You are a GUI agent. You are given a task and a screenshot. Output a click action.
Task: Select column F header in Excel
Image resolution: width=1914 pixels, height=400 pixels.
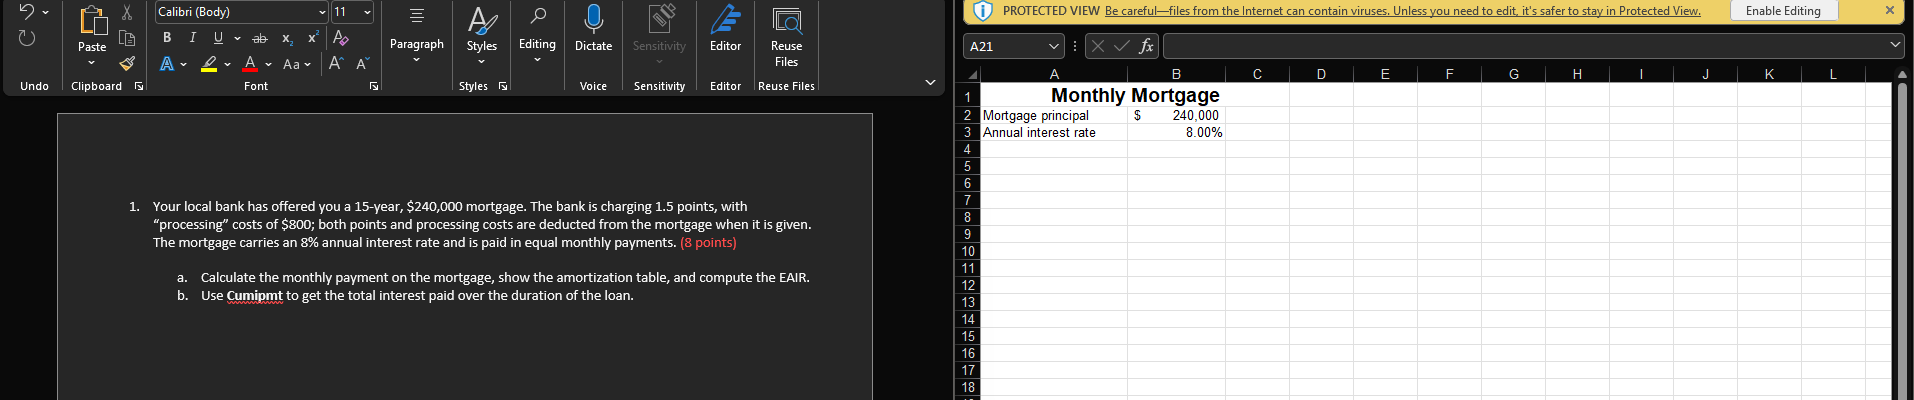pos(1449,74)
